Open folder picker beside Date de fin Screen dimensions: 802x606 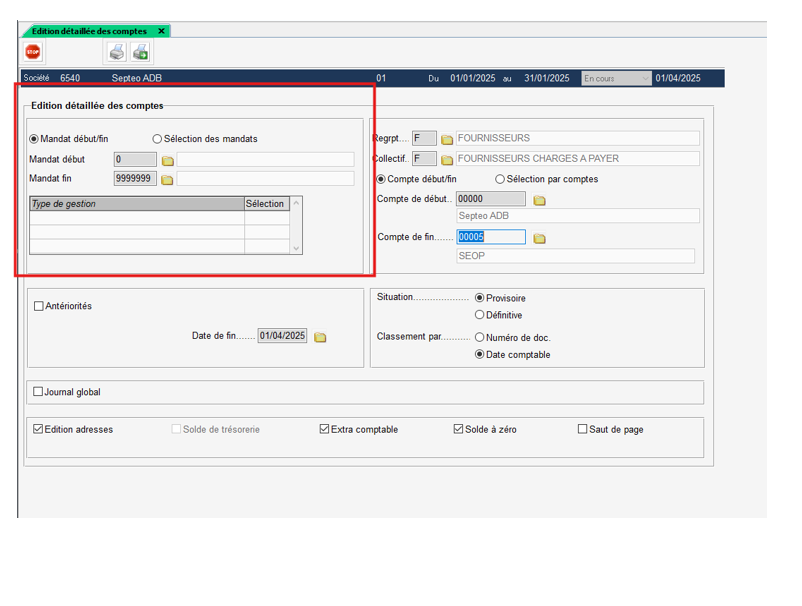tap(320, 337)
